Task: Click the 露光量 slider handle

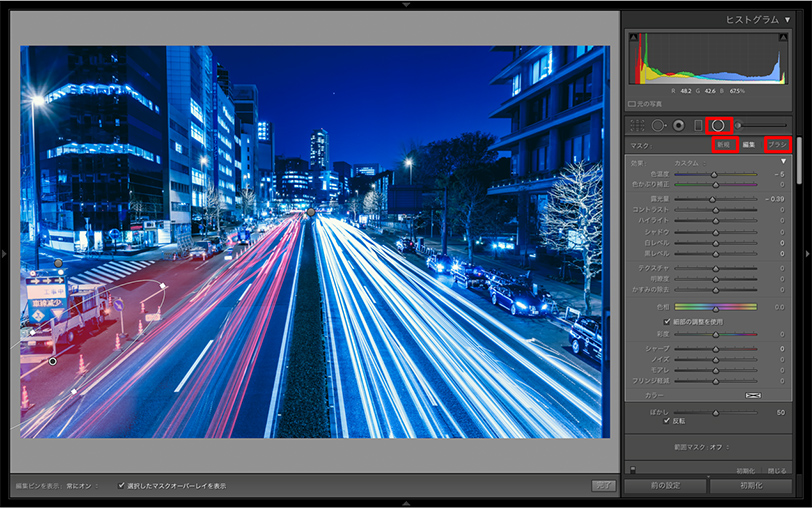Action: (x=712, y=198)
